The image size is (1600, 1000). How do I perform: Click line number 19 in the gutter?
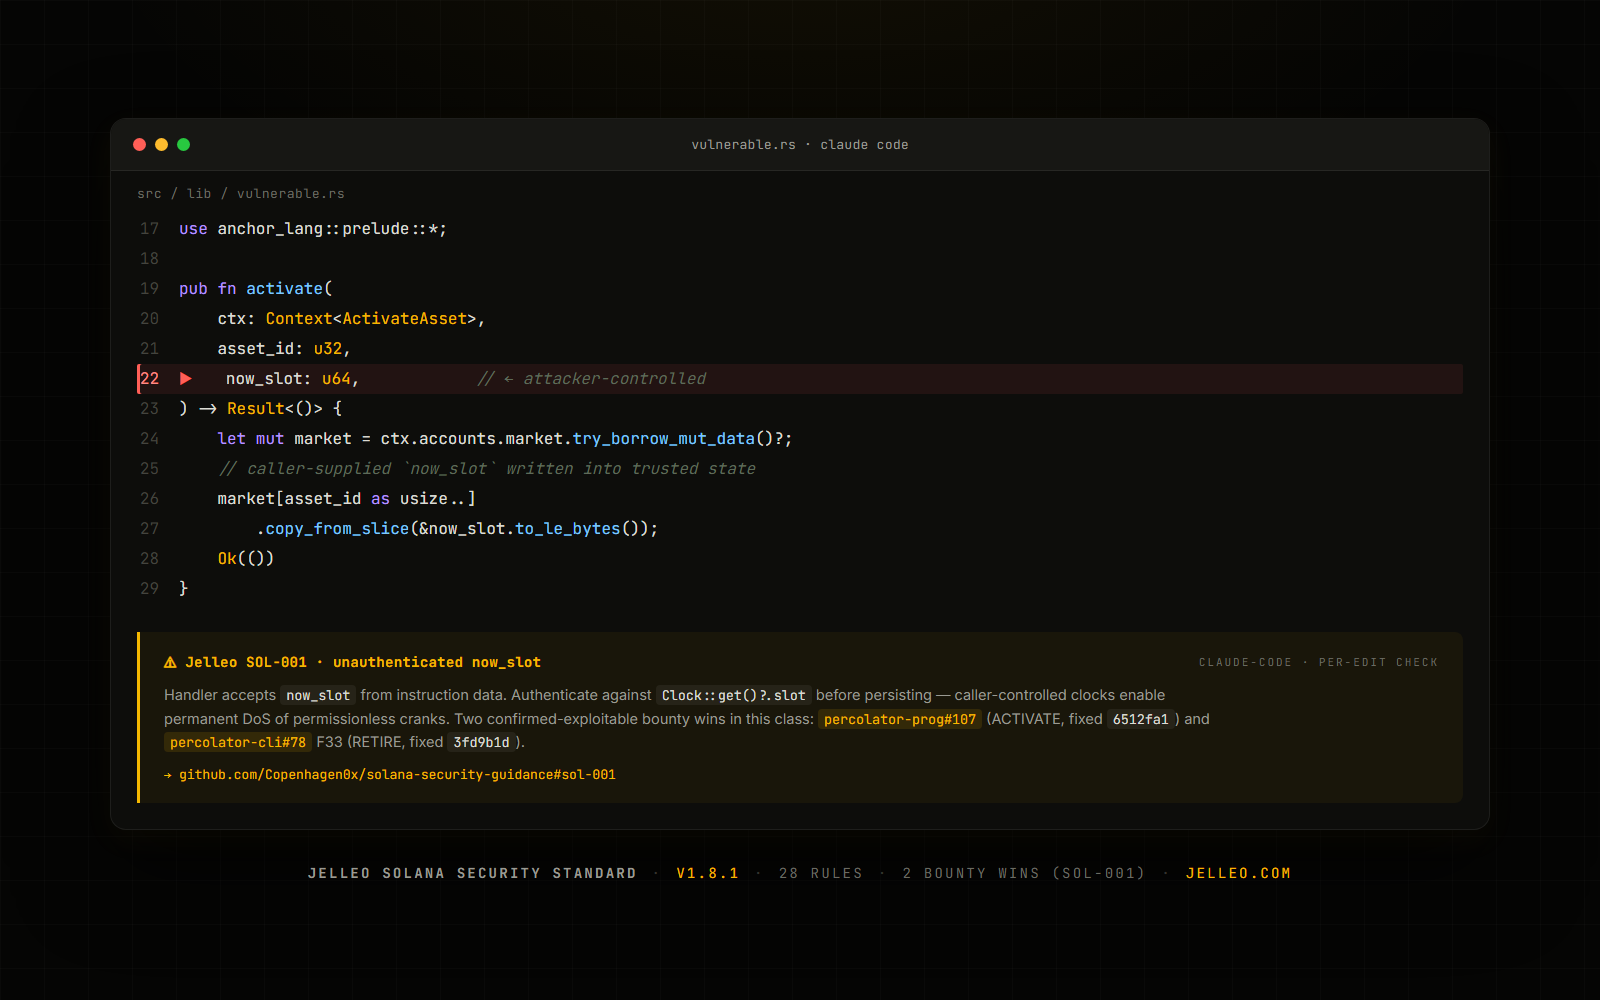click(149, 289)
